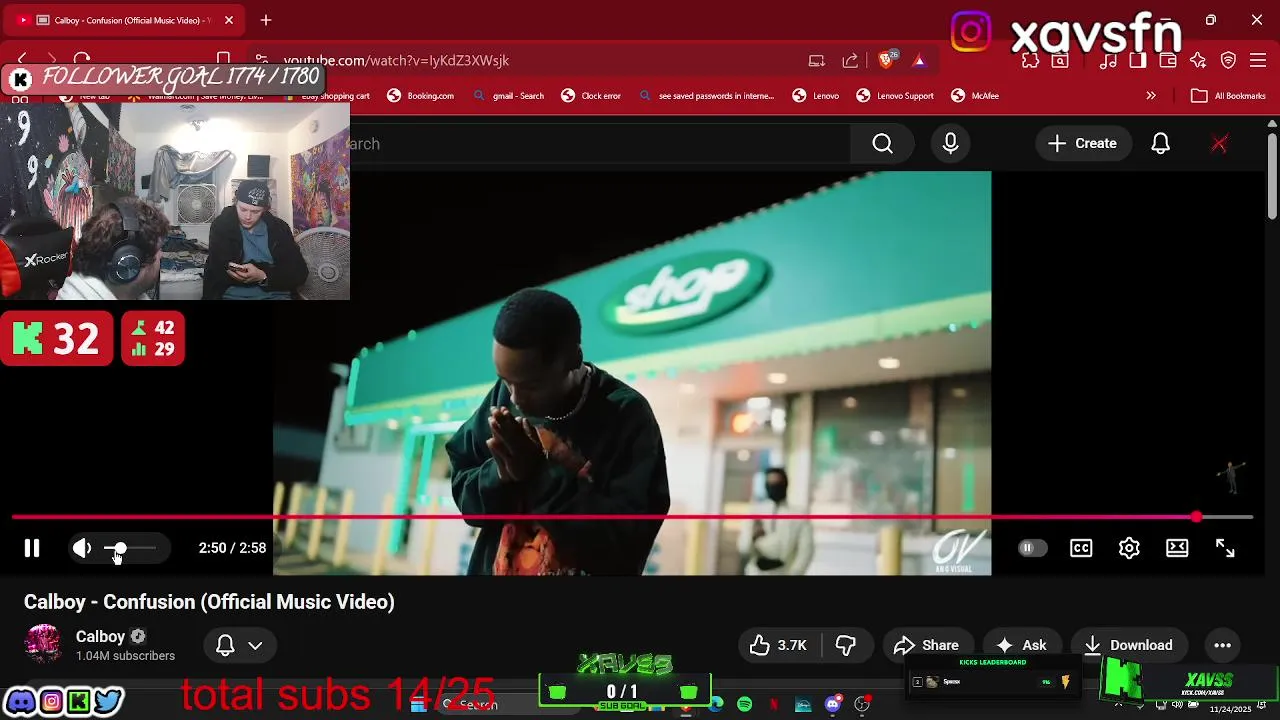Click the Download button

tap(1128, 645)
